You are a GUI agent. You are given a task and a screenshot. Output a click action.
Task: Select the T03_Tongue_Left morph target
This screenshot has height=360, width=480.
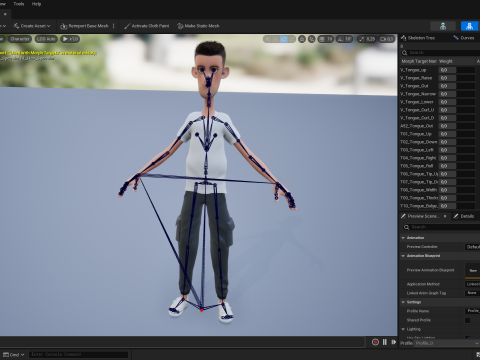pos(417,150)
